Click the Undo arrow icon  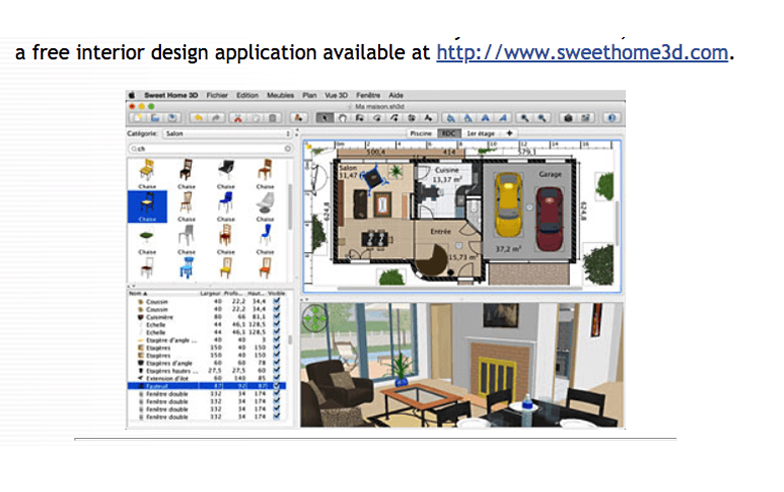click(198, 118)
